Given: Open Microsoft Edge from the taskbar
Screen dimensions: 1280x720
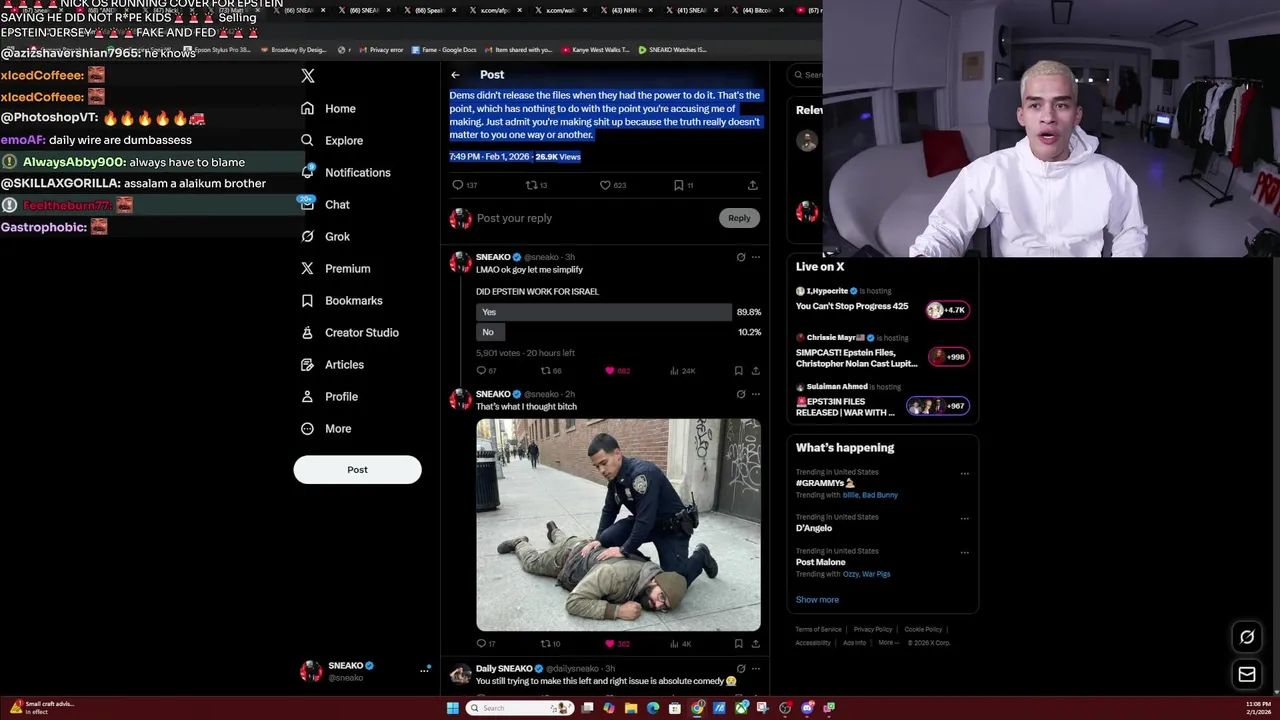Looking at the screenshot, I should 653,708.
